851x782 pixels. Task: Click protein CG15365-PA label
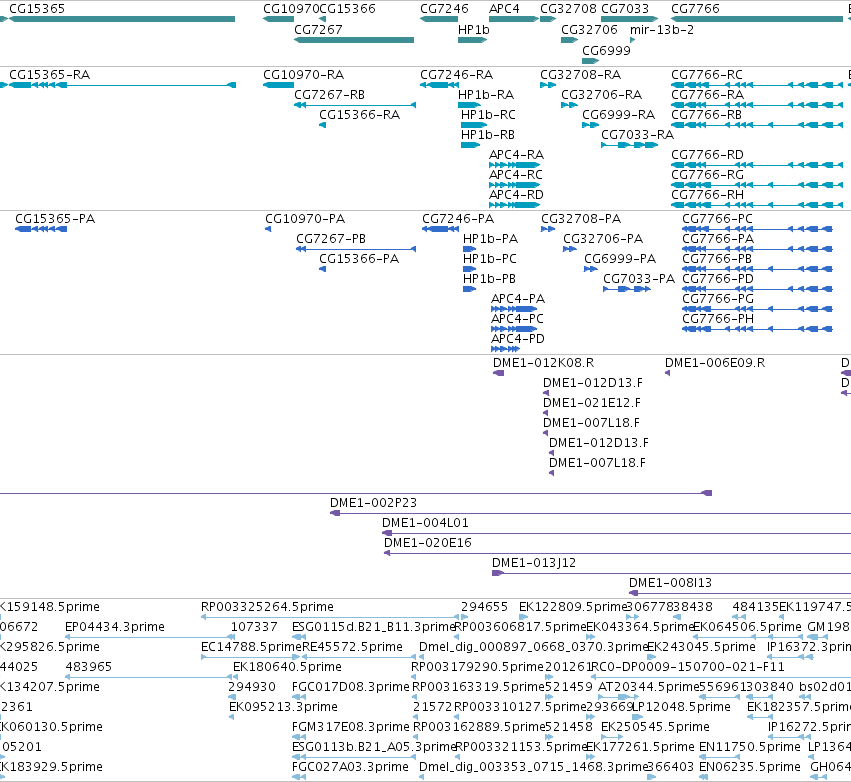click(55, 219)
